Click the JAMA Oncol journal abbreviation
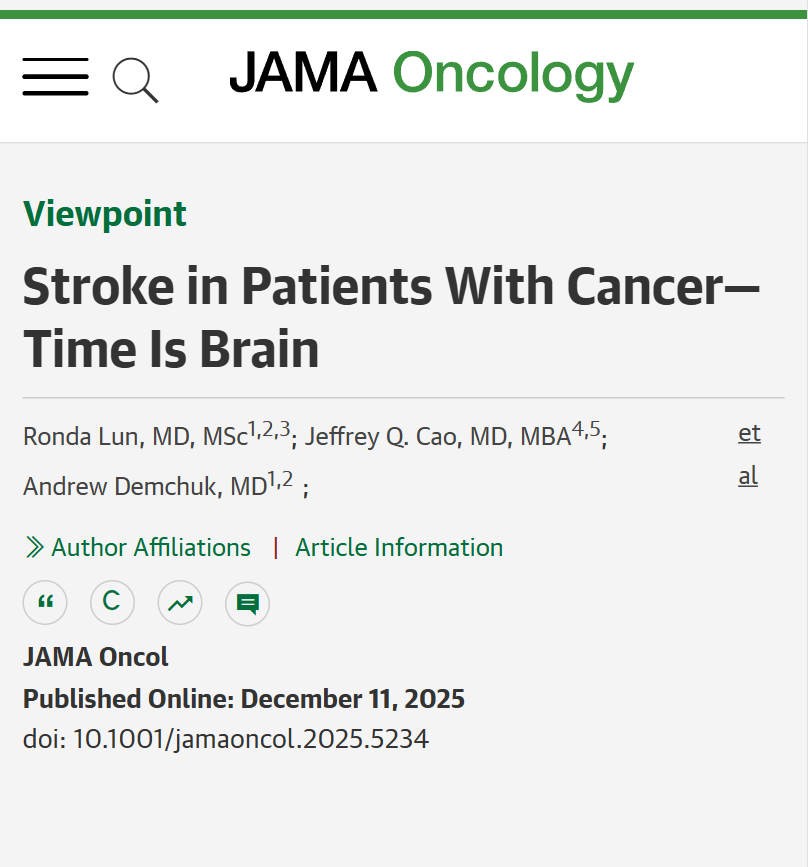Viewport: 808px width, 867px height. click(x=95, y=657)
